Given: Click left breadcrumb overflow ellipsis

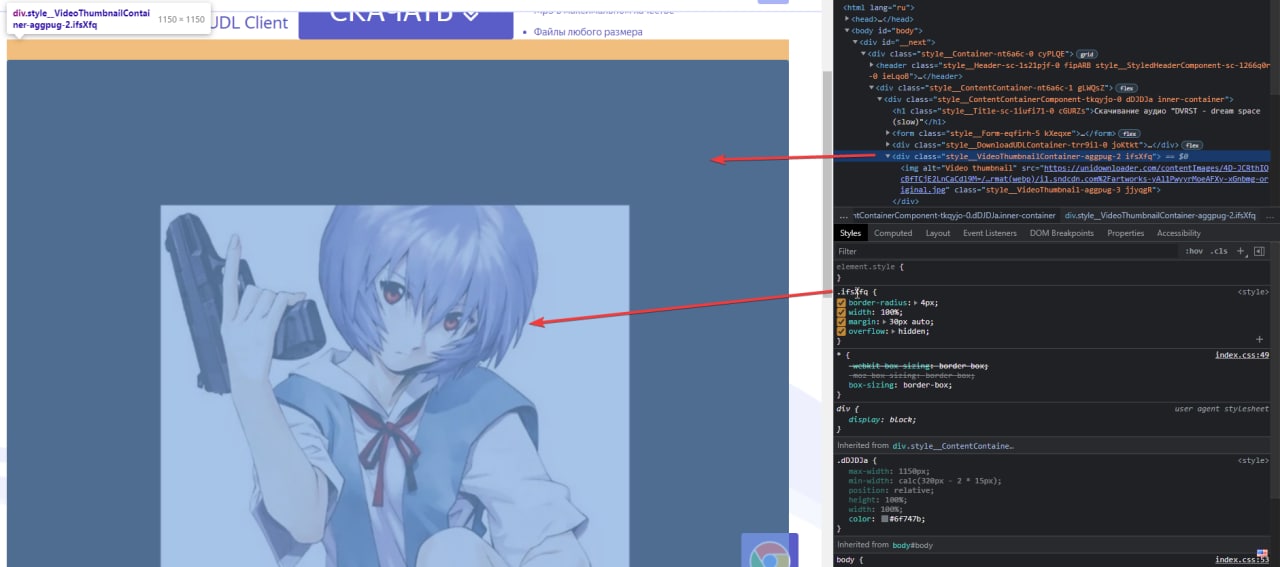Looking at the screenshot, I should click(843, 215).
